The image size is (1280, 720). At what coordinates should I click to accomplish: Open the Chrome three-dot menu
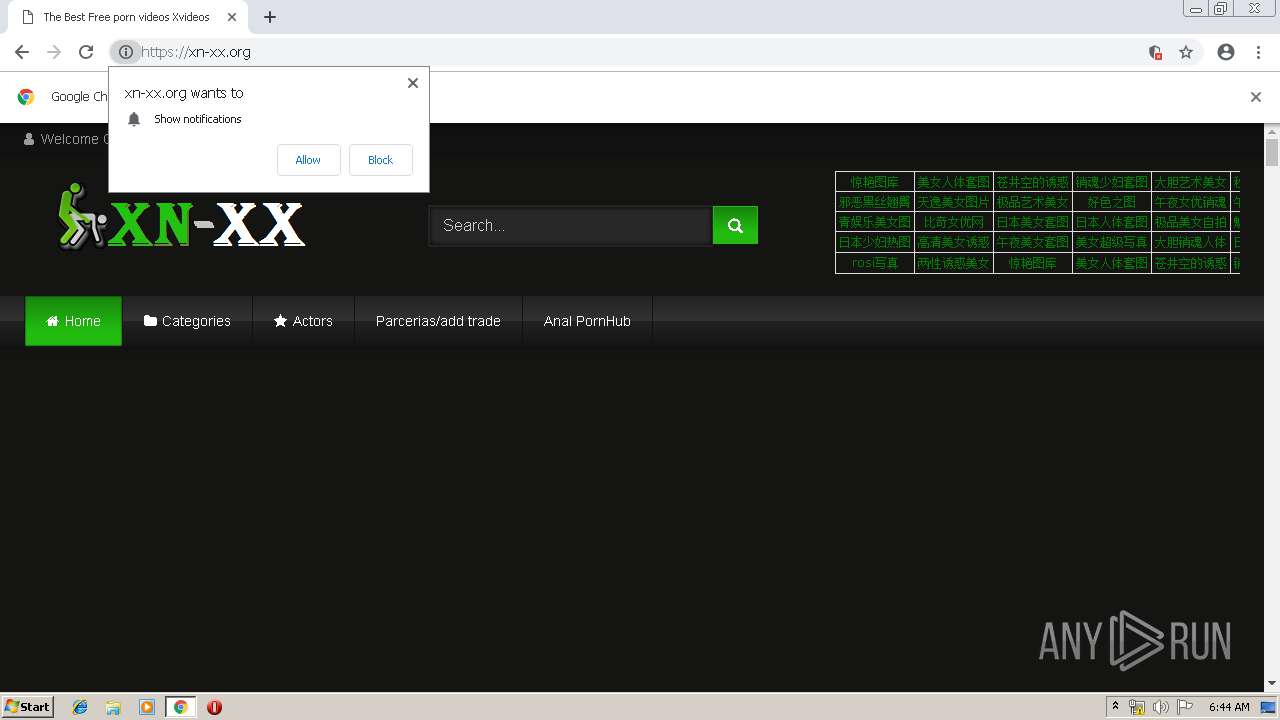tap(1258, 52)
